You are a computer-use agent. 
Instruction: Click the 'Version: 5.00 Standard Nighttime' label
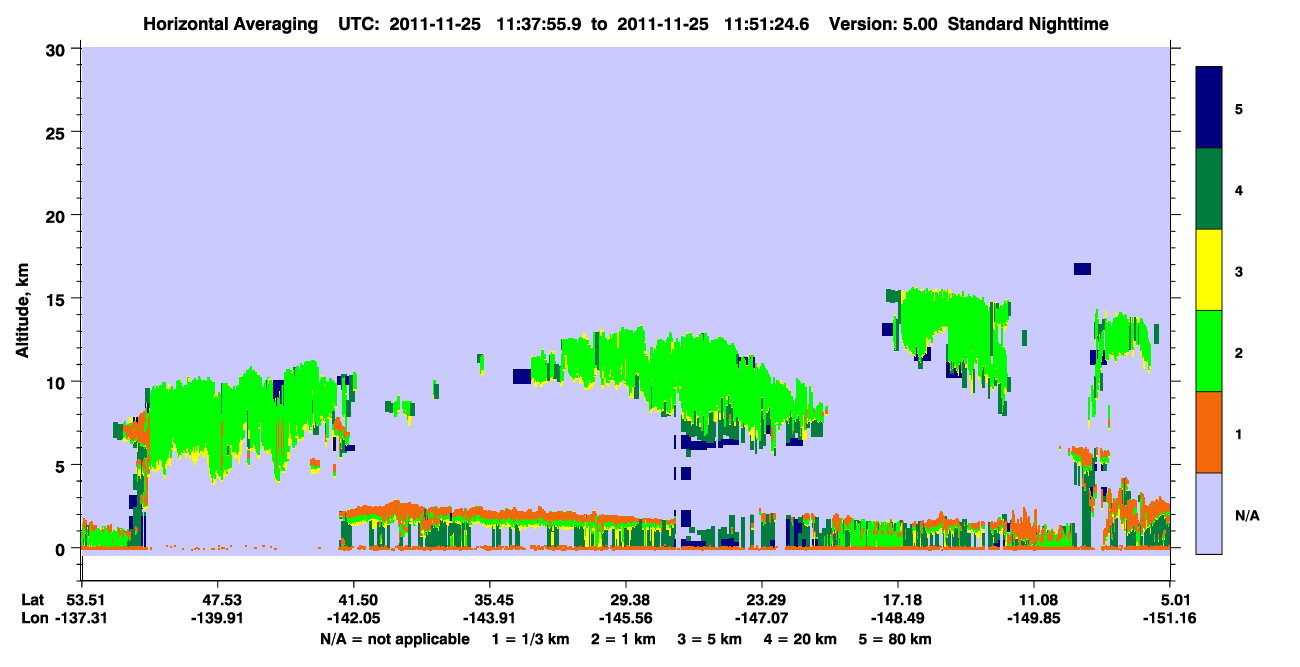pos(968,23)
